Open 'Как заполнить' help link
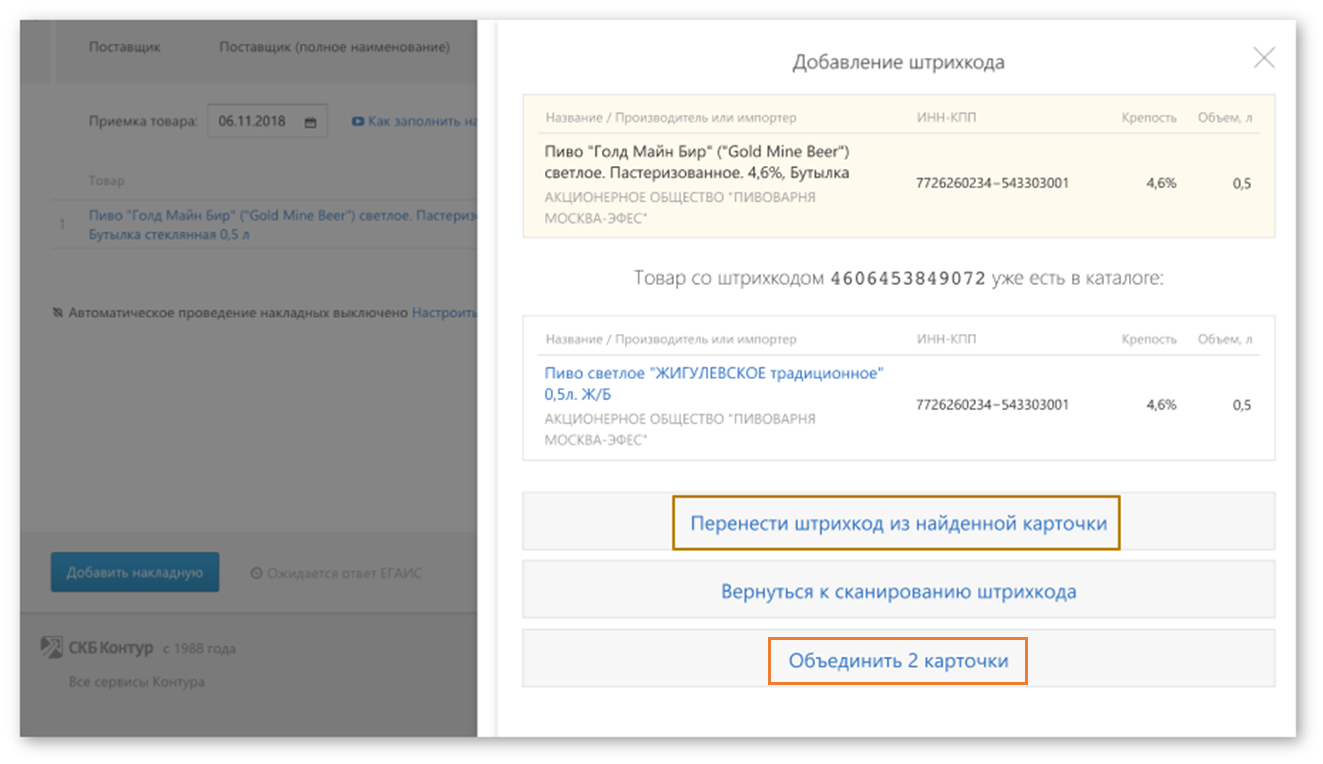The image size is (1323, 764). 420,122
